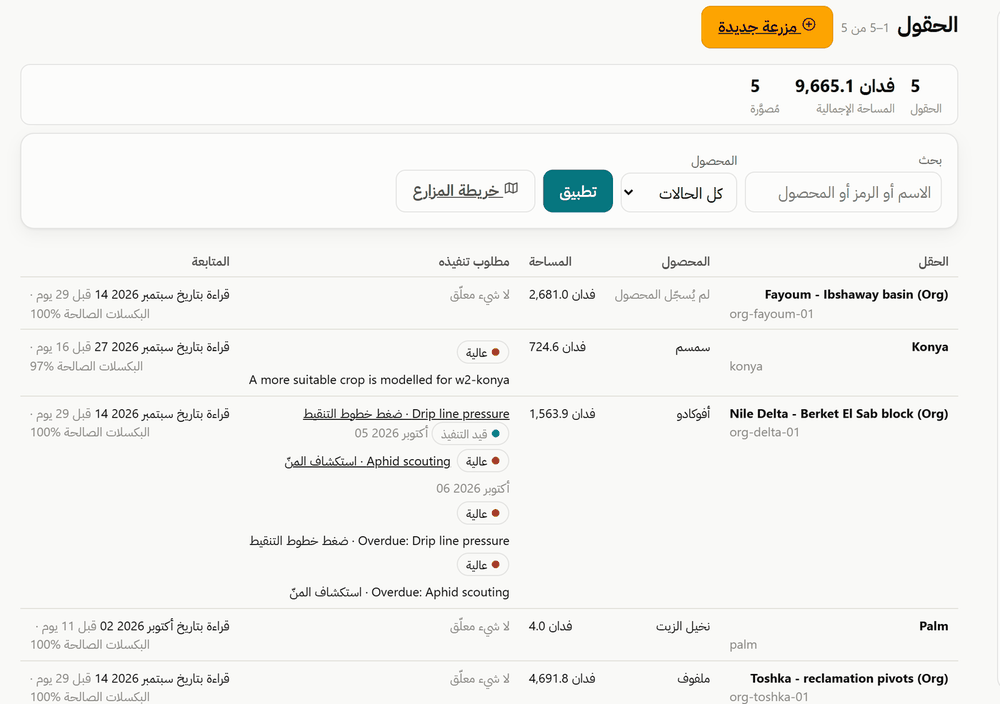Click the org-toshka-01 code text
This screenshot has height=704, width=1000.
(769, 697)
